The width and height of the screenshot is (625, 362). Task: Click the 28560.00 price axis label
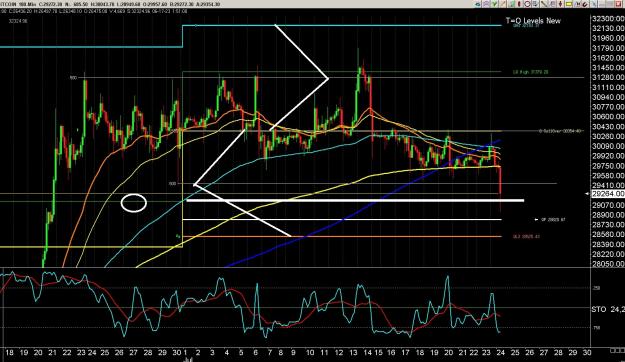(x=608, y=234)
